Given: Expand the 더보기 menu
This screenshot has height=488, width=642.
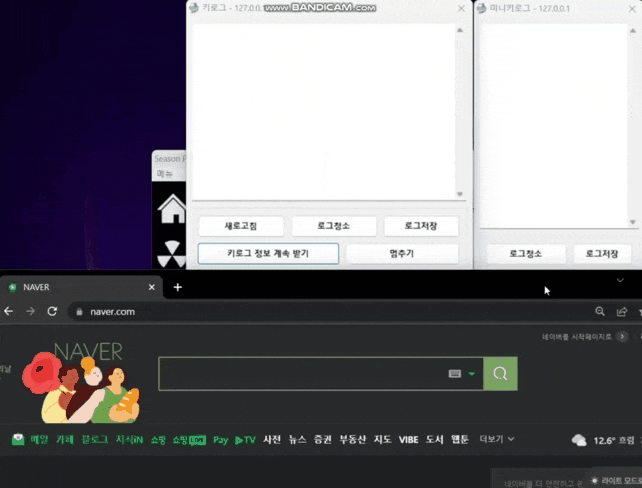Looking at the screenshot, I should [x=497, y=439].
